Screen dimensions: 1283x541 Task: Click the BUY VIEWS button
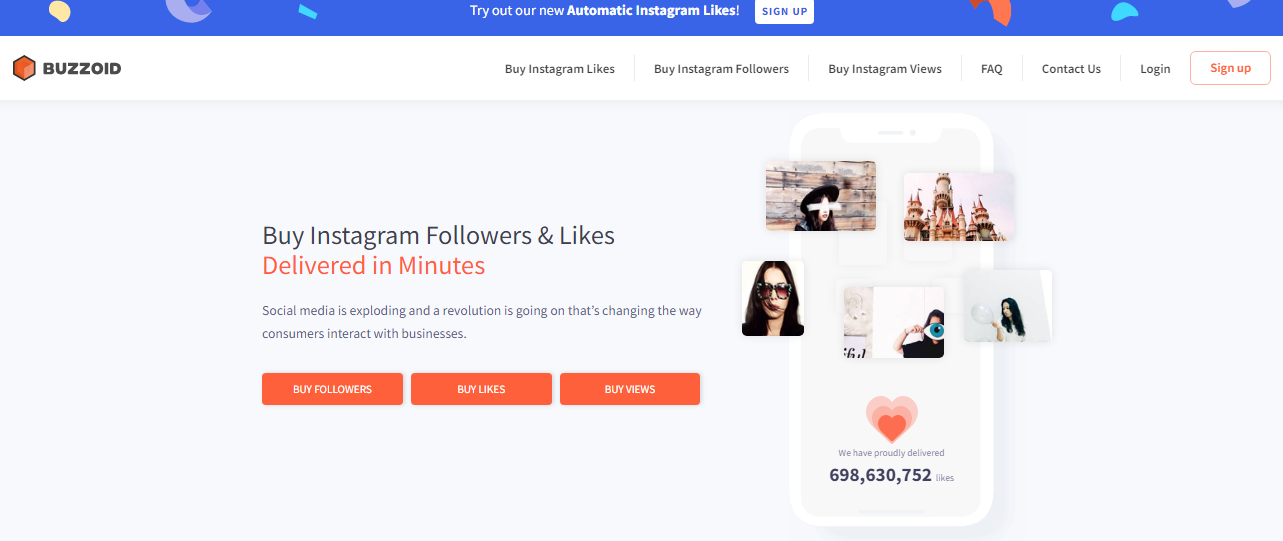click(x=630, y=389)
